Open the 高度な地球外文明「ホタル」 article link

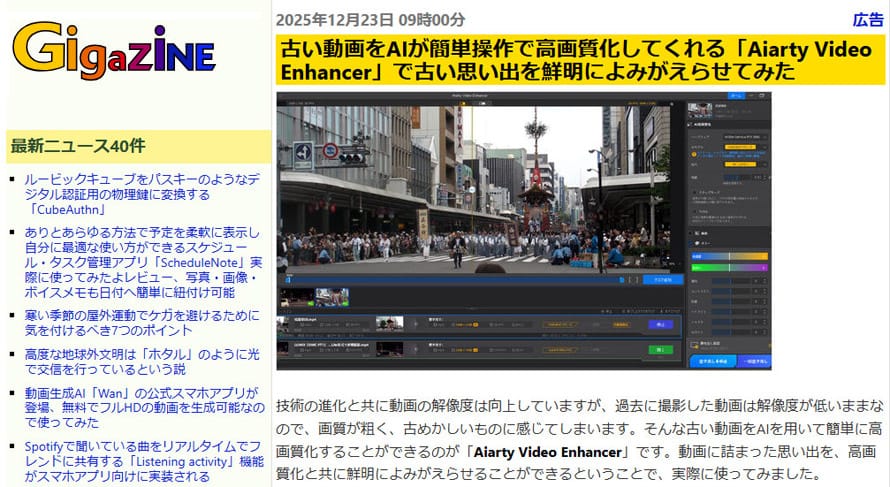tap(142, 362)
